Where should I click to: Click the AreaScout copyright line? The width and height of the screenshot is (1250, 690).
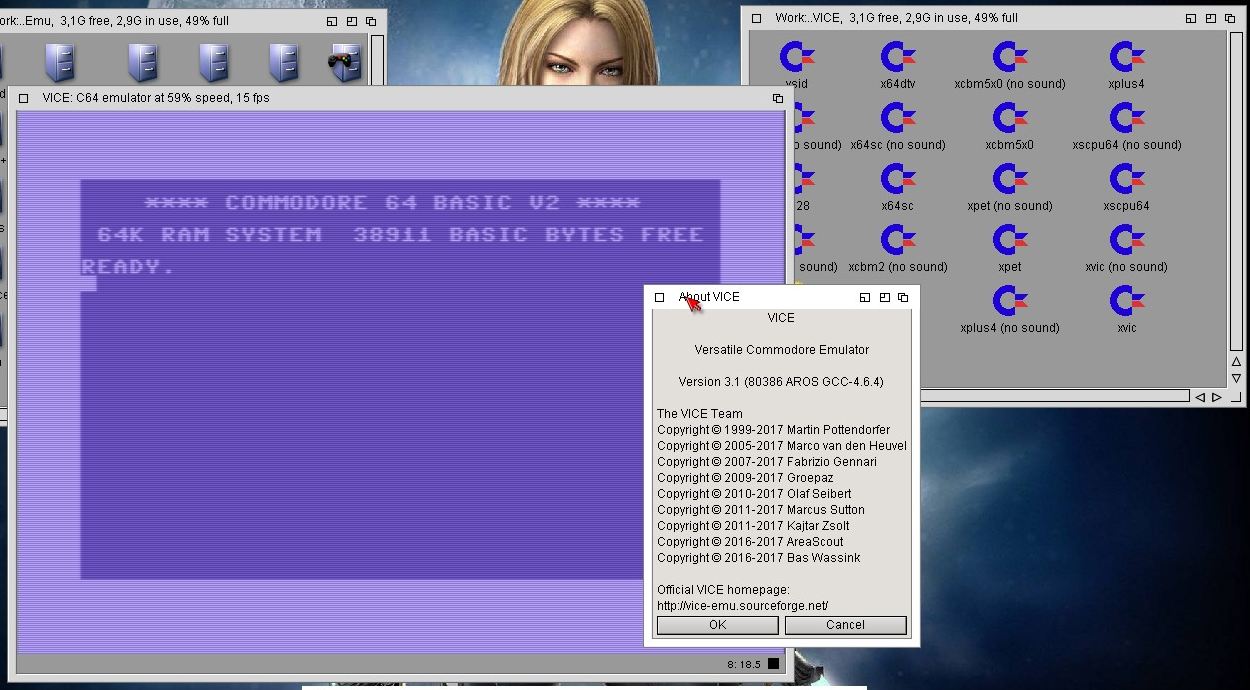click(x=751, y=542)
